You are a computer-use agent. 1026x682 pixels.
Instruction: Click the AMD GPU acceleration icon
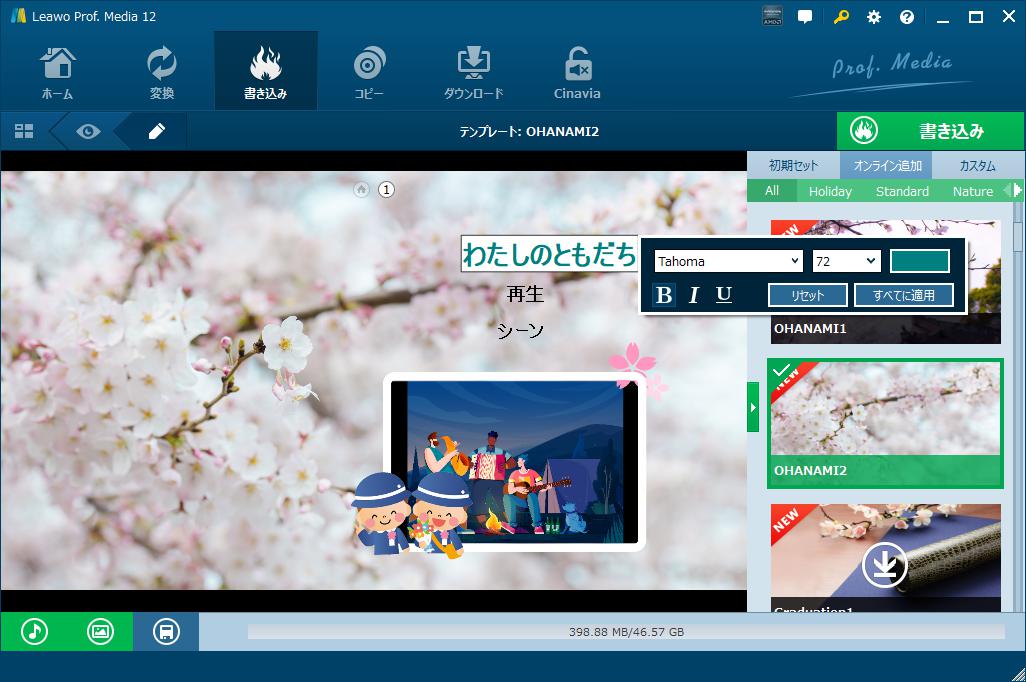coord(772,17)
